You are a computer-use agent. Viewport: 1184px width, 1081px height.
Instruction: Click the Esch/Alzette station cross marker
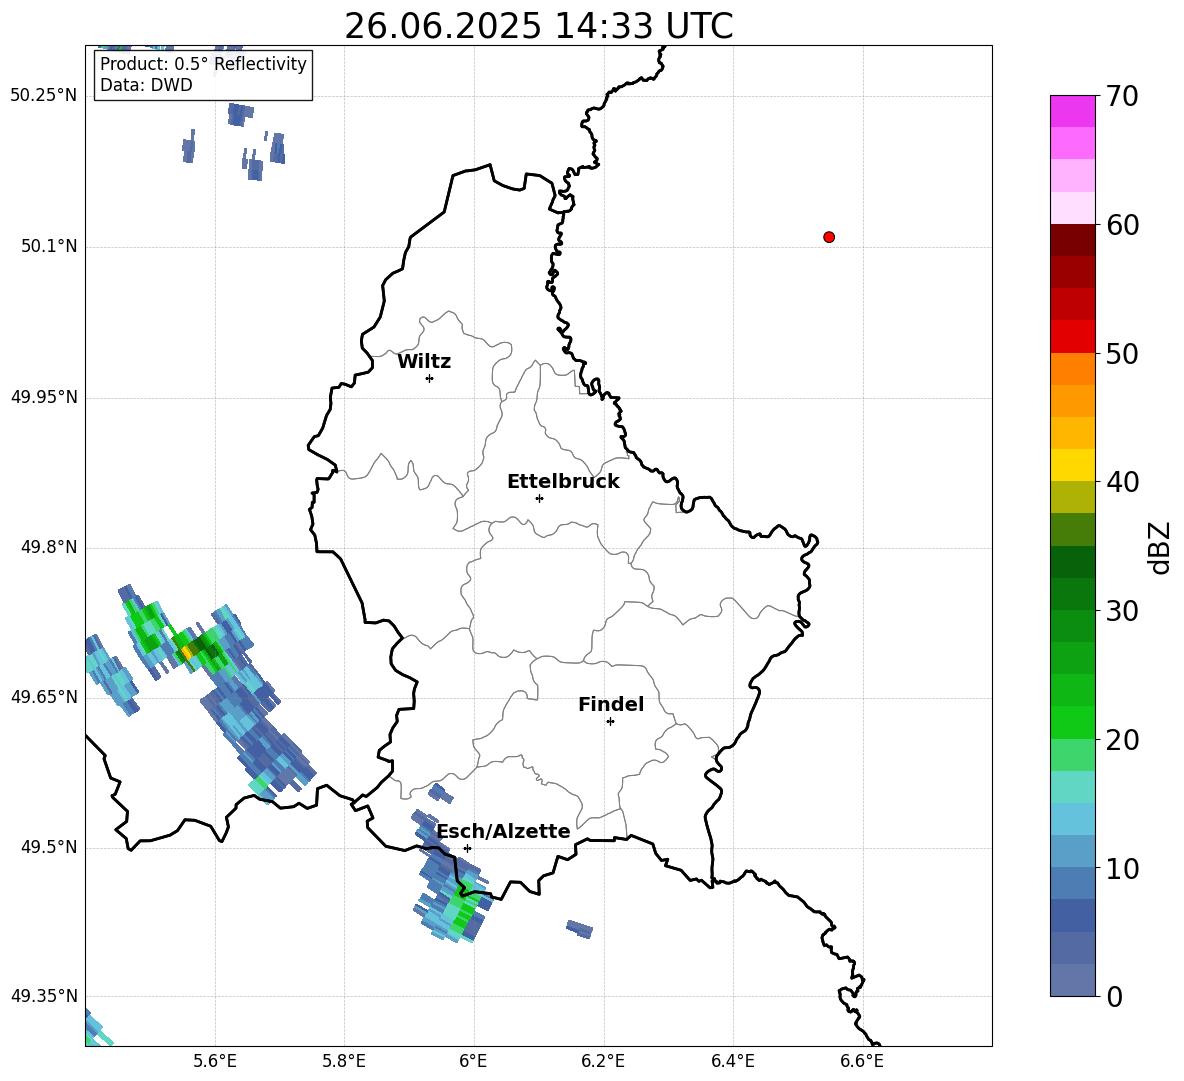[467, 848]
